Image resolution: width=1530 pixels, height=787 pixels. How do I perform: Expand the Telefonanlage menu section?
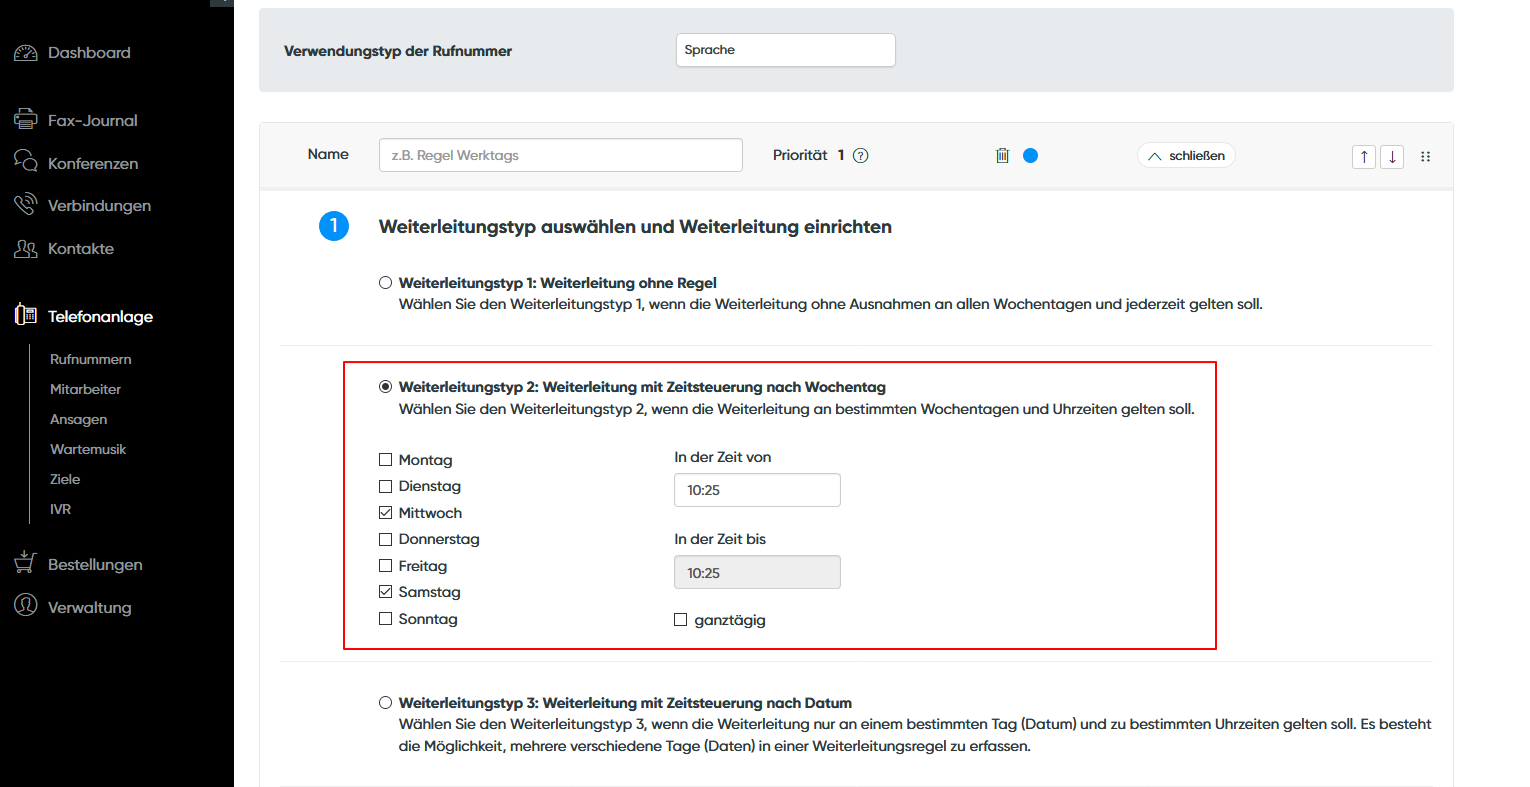click(x=100, y=317)
